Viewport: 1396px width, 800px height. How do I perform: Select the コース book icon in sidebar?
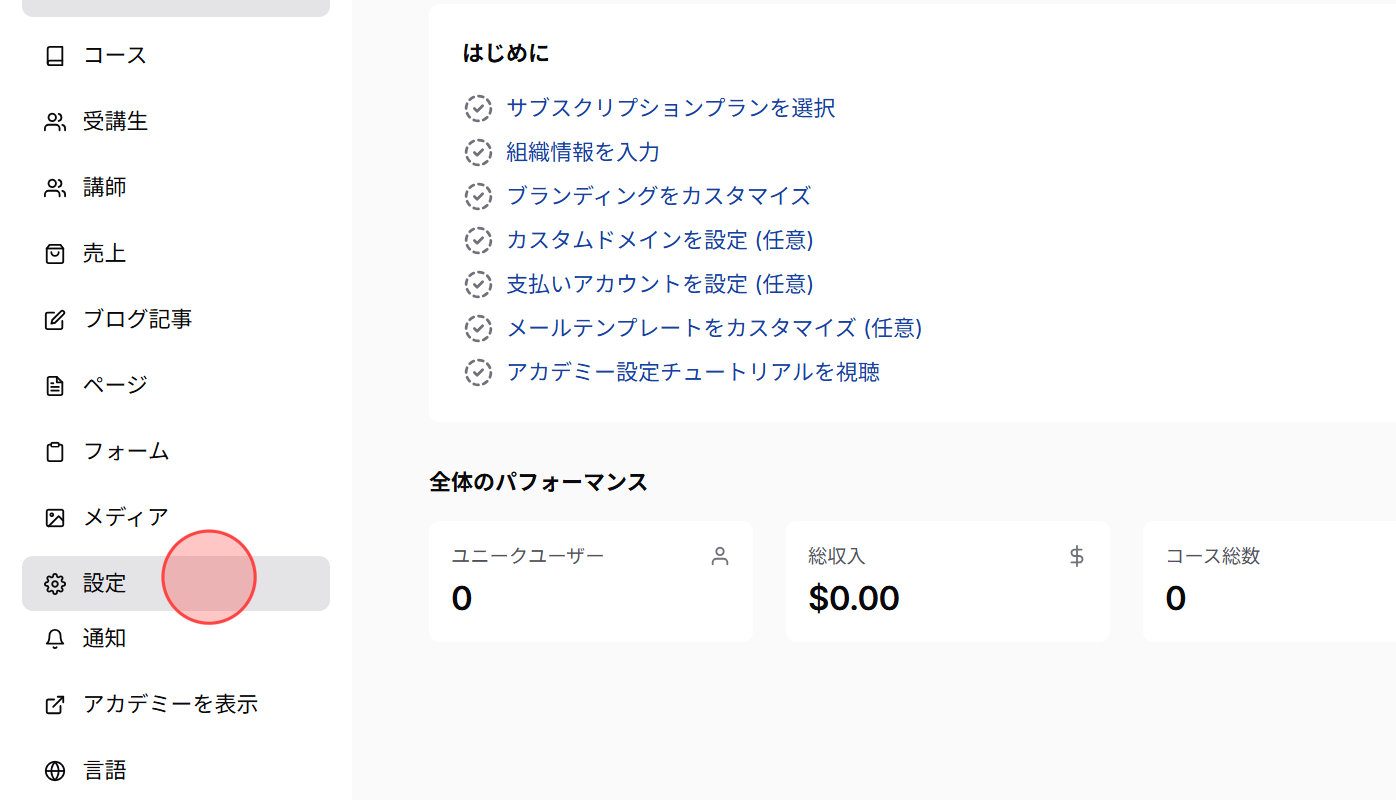[55, 56]
